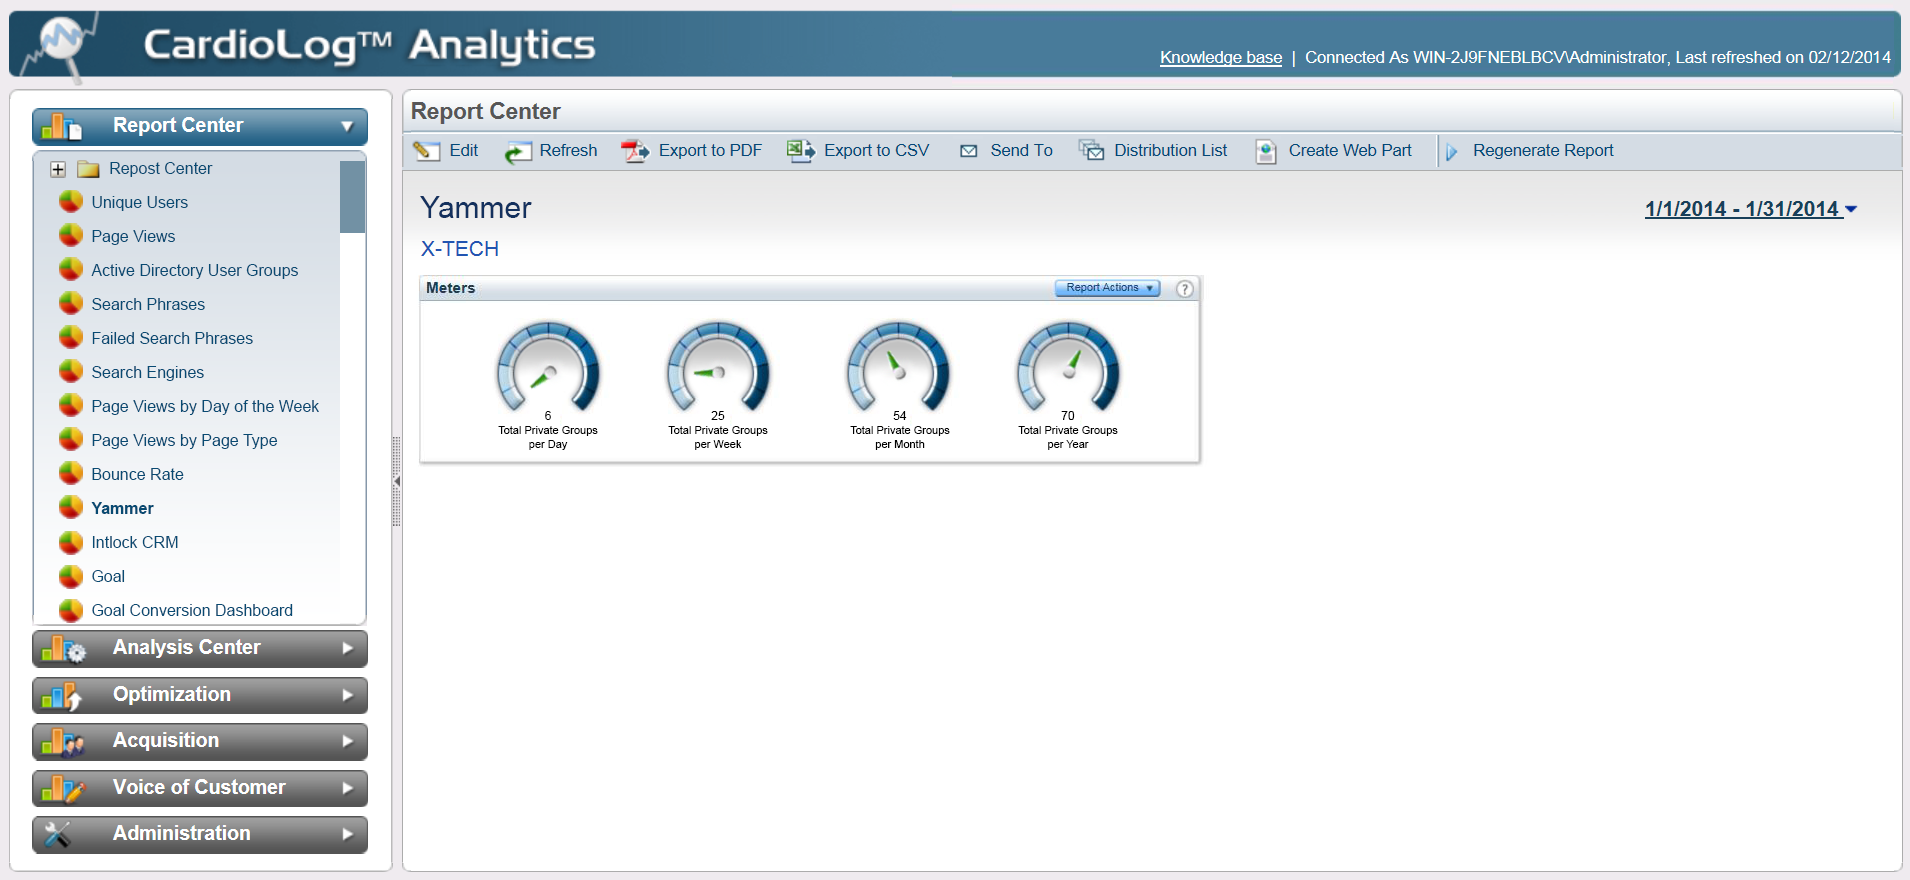Click the Edit pencil icon
1910x880 pixels.
427,151
